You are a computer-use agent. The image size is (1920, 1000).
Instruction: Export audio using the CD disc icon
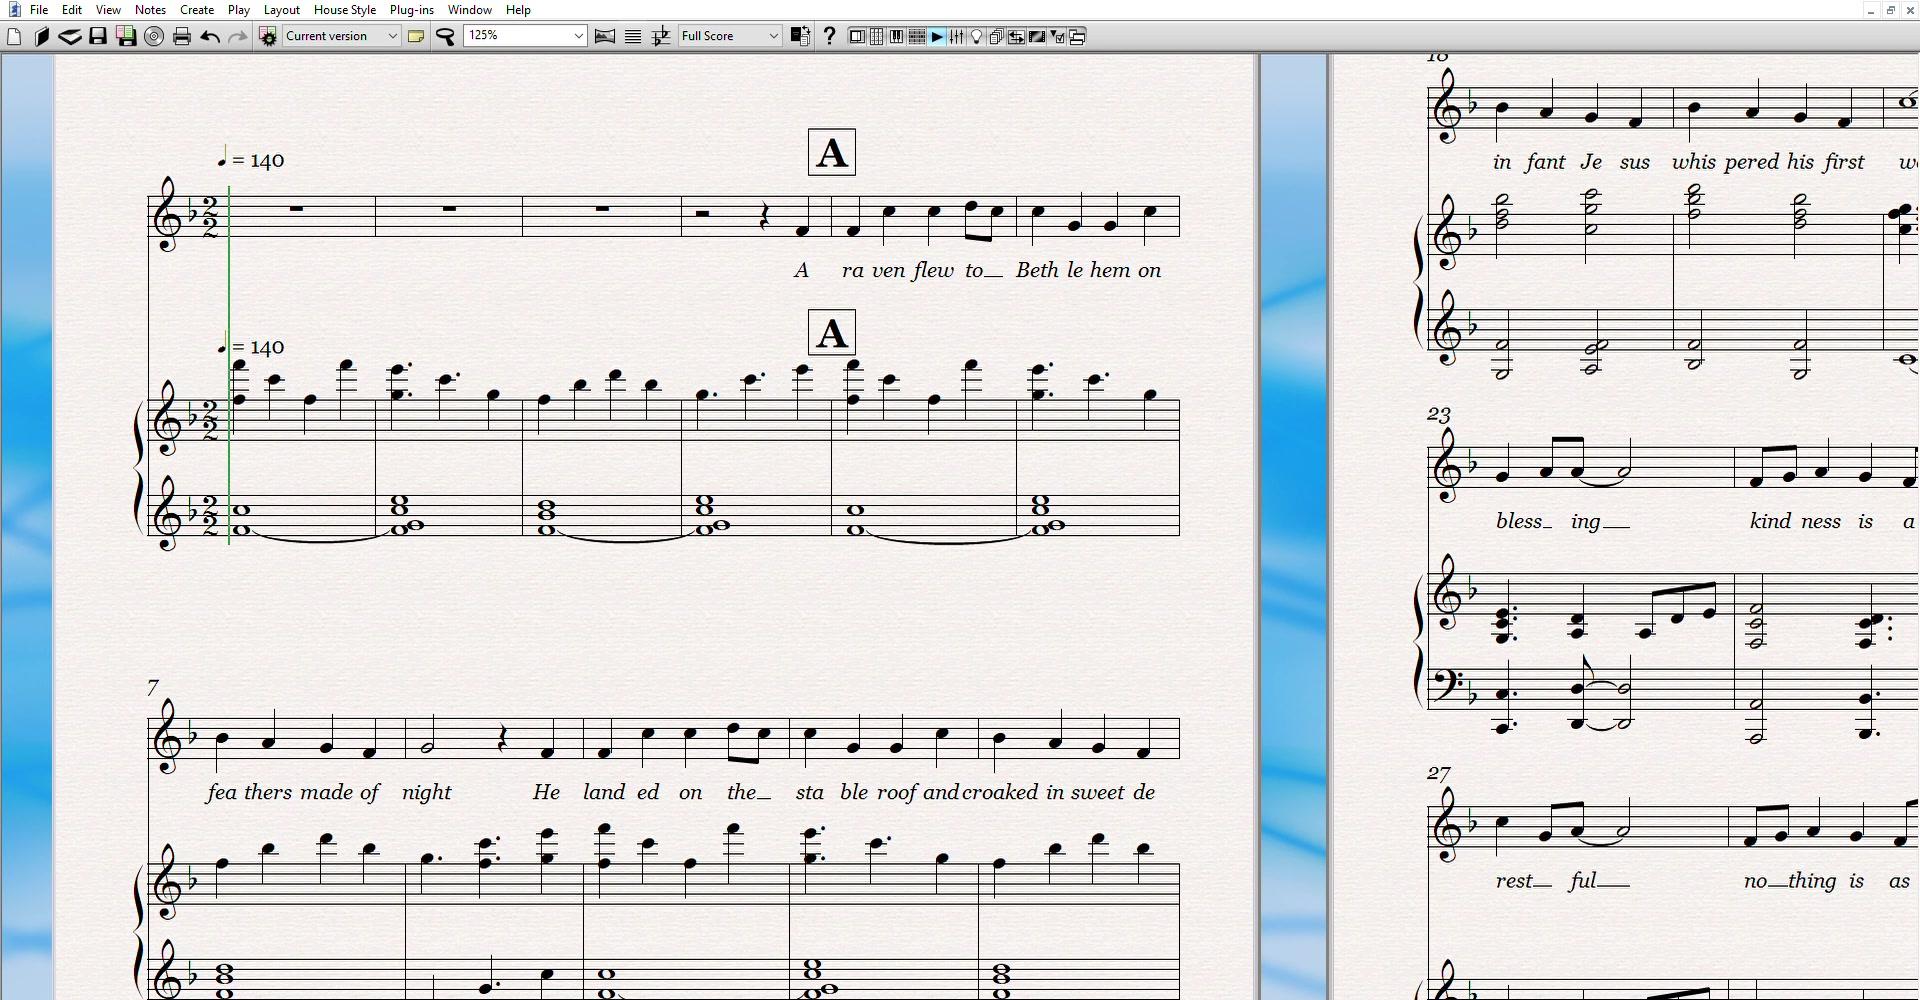pos(154,37)
